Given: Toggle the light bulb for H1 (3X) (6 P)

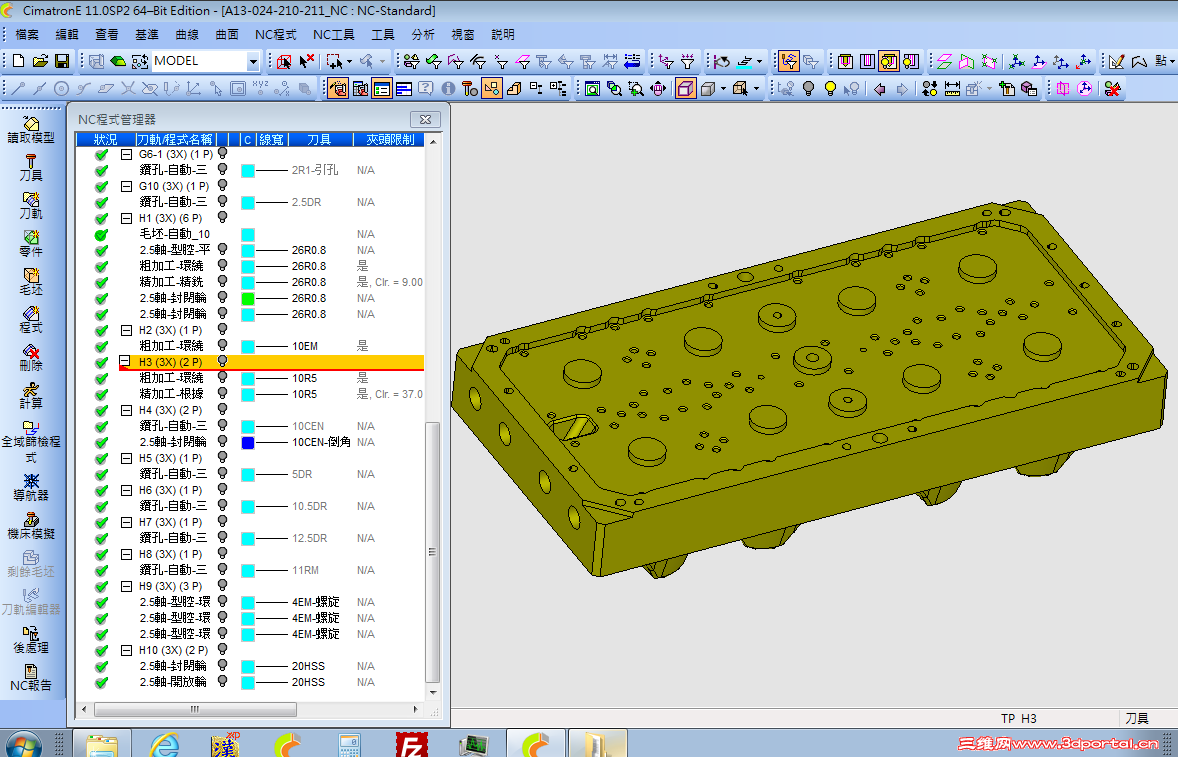Looking at the screenshot, I should pos(222,217).
